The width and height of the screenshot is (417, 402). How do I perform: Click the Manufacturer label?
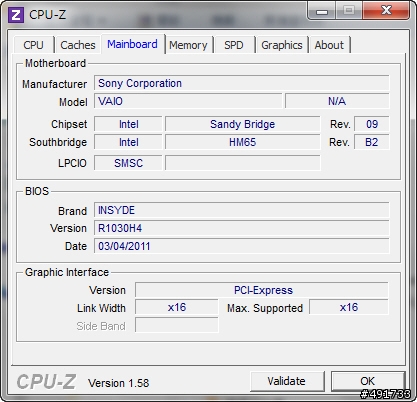[54, 84]
